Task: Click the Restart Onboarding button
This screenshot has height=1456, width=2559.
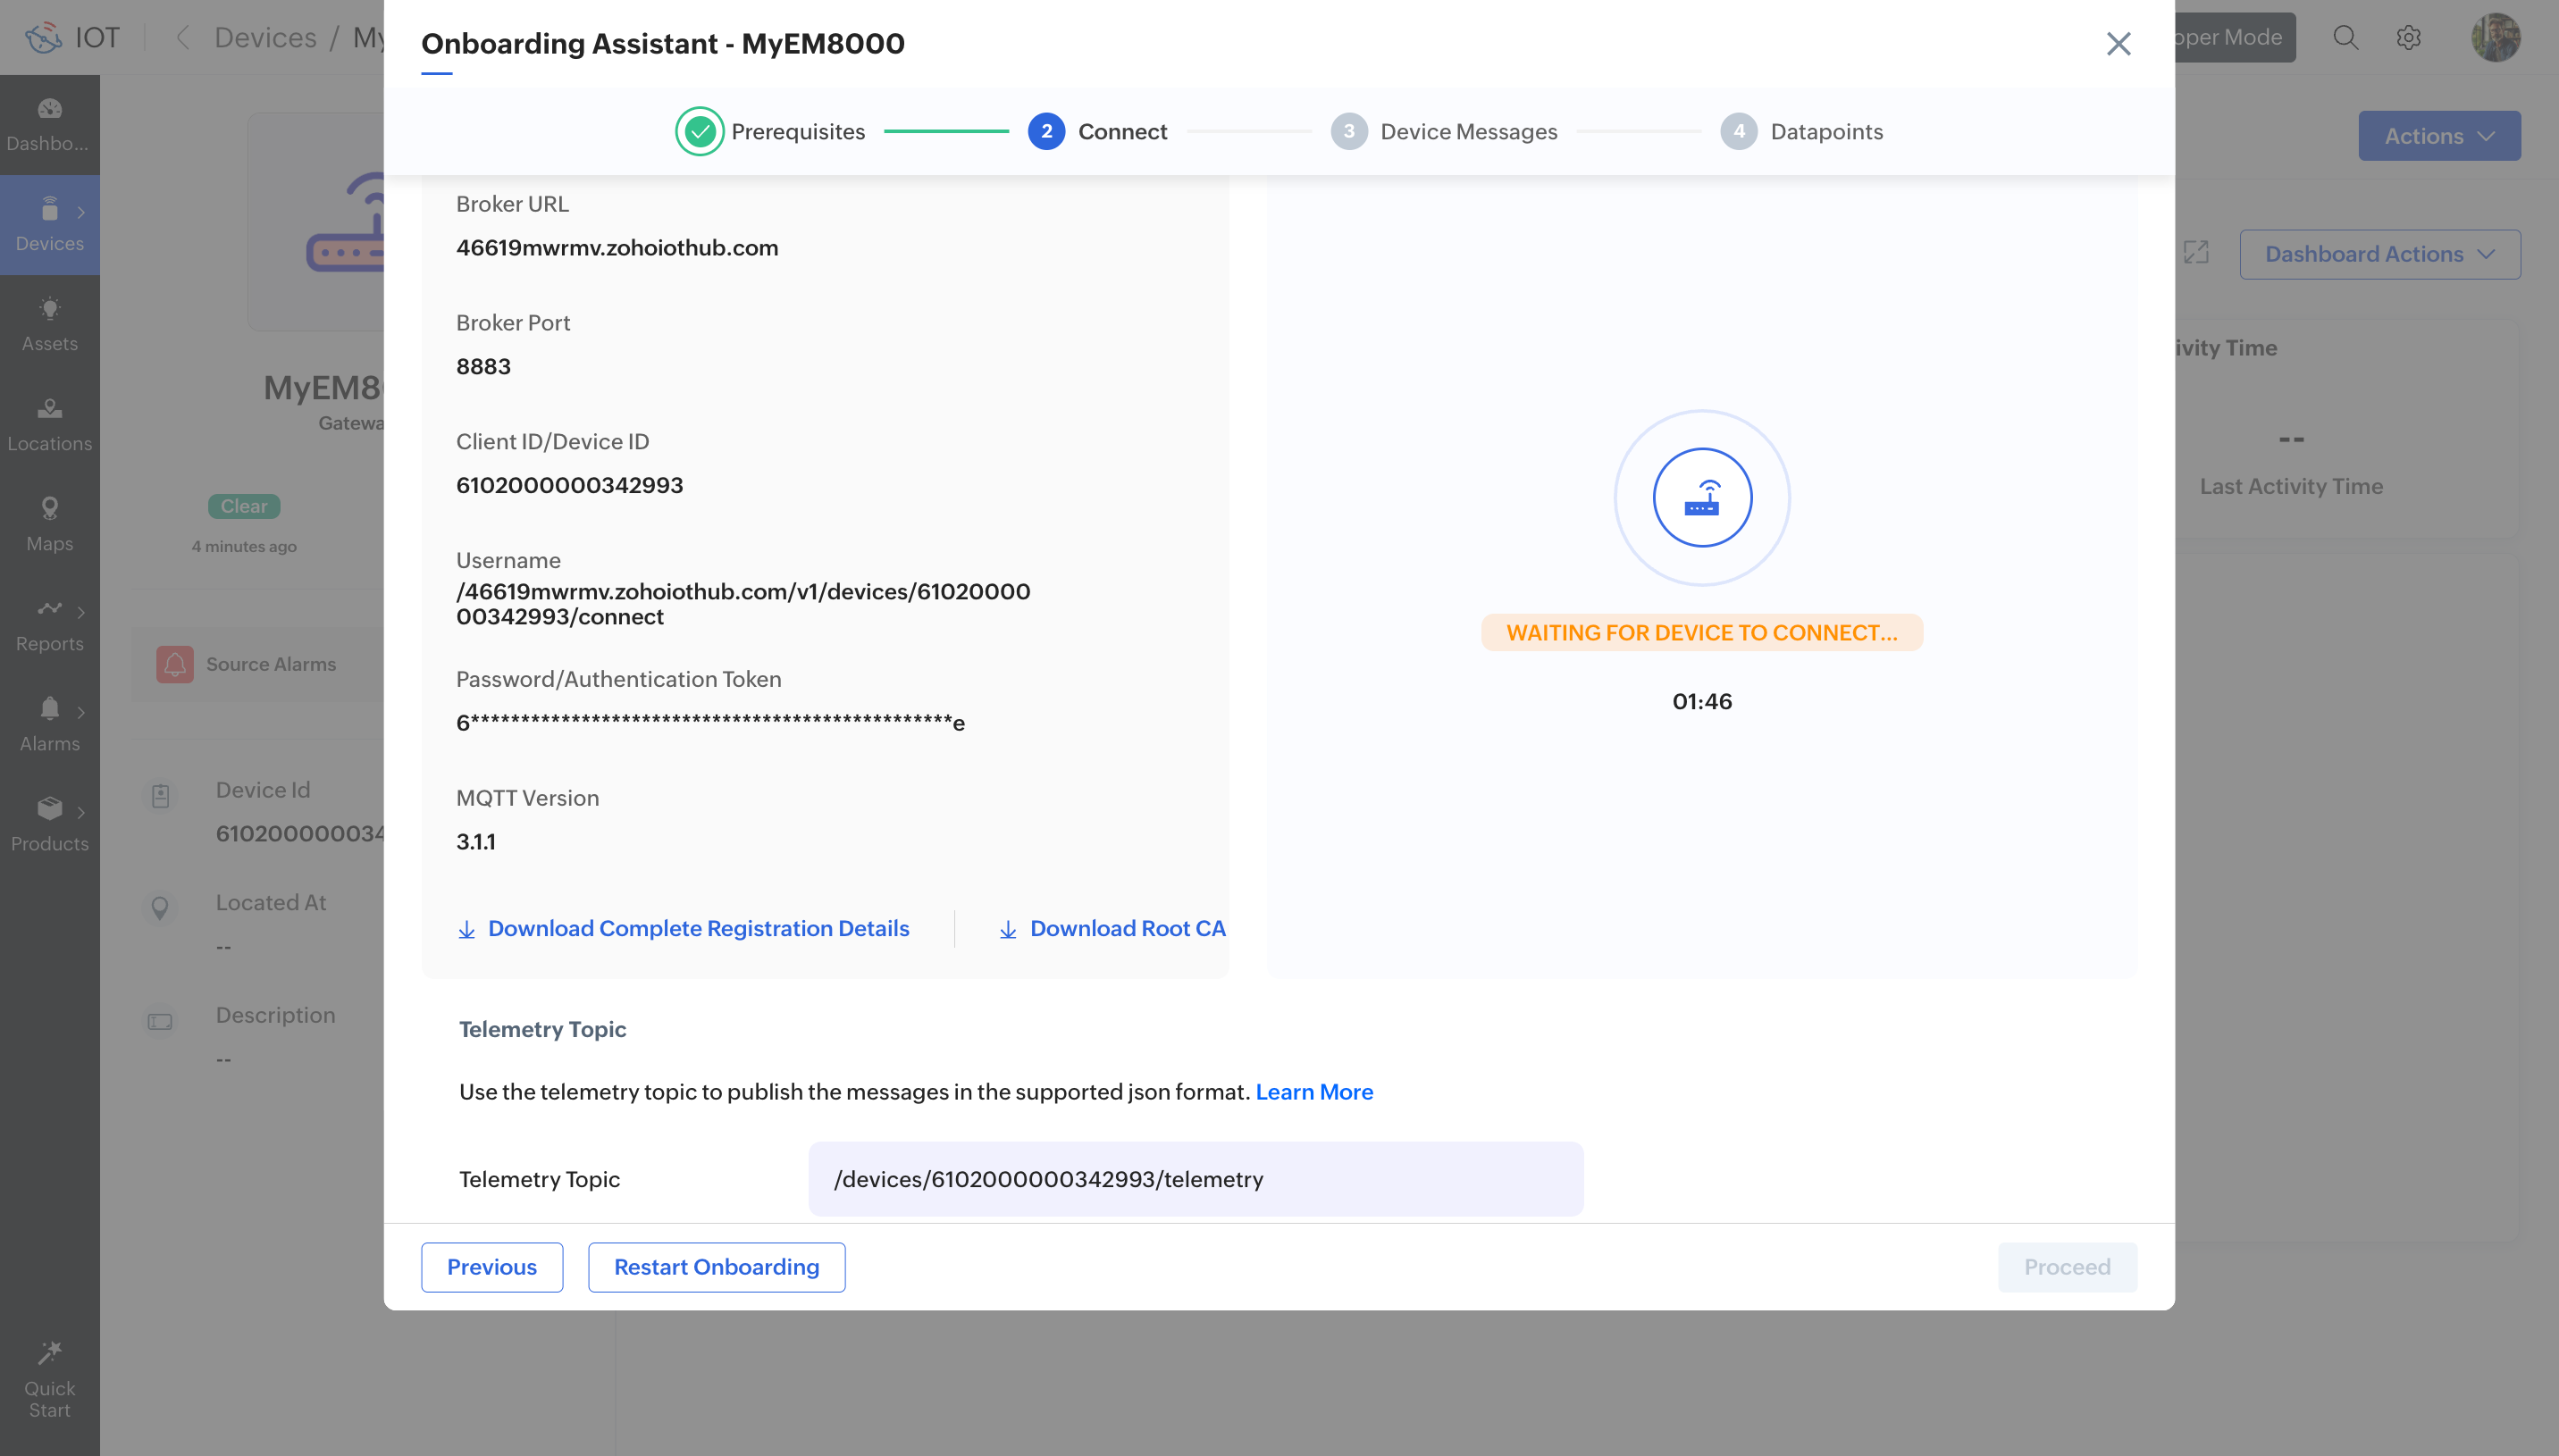Action: (x=716, y=1267)
